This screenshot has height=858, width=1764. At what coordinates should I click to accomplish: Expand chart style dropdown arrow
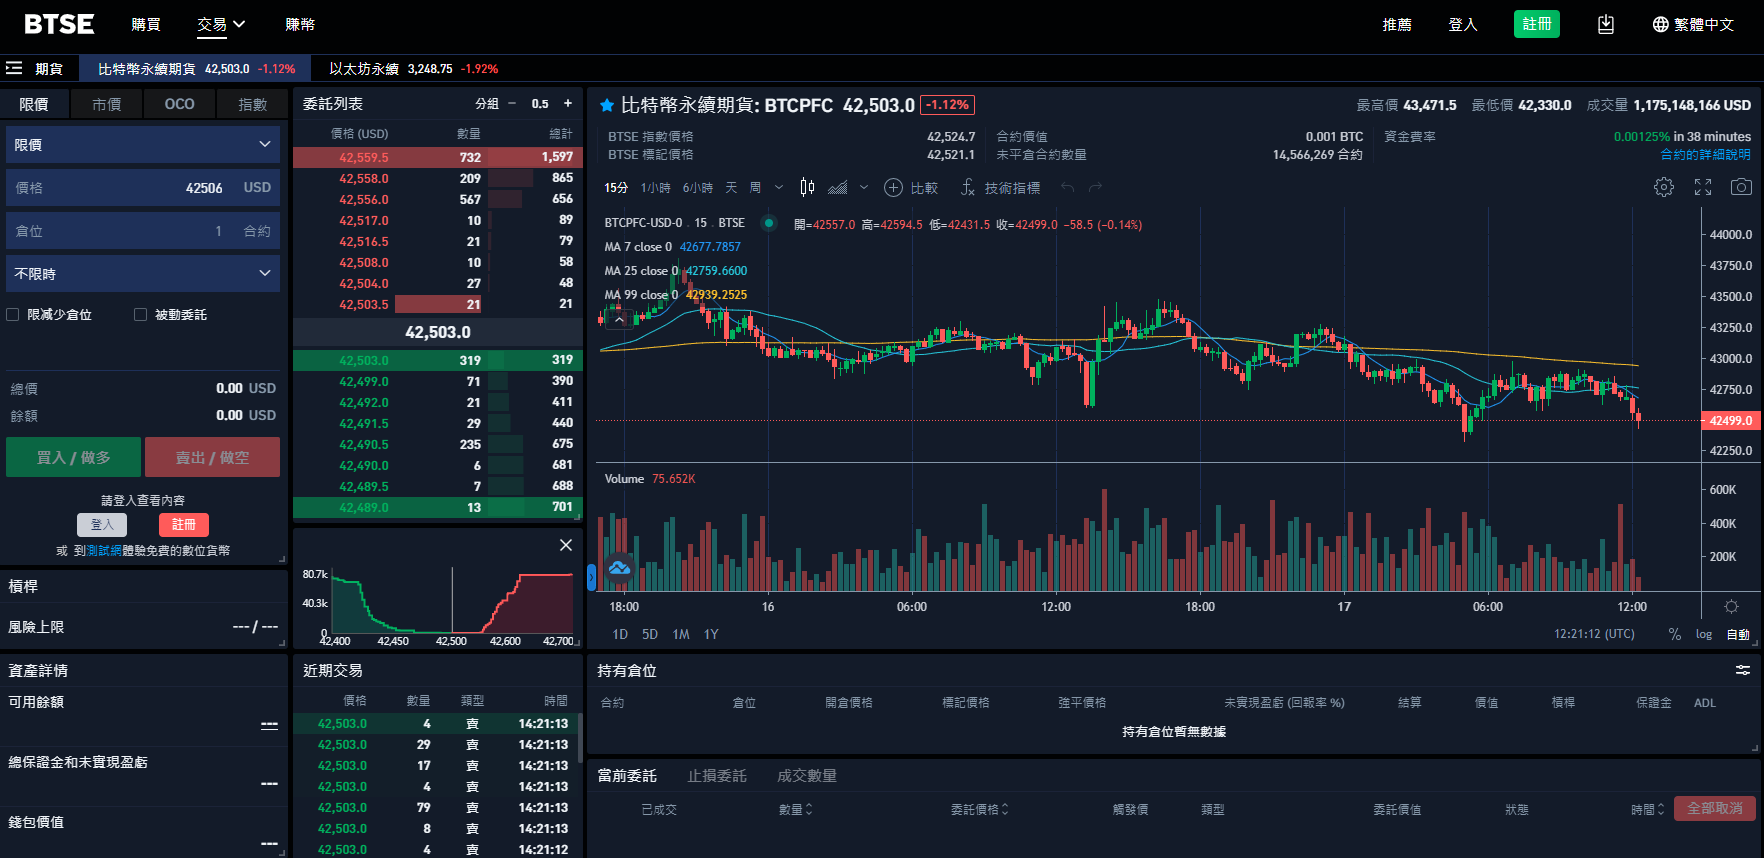pos(864,187)
